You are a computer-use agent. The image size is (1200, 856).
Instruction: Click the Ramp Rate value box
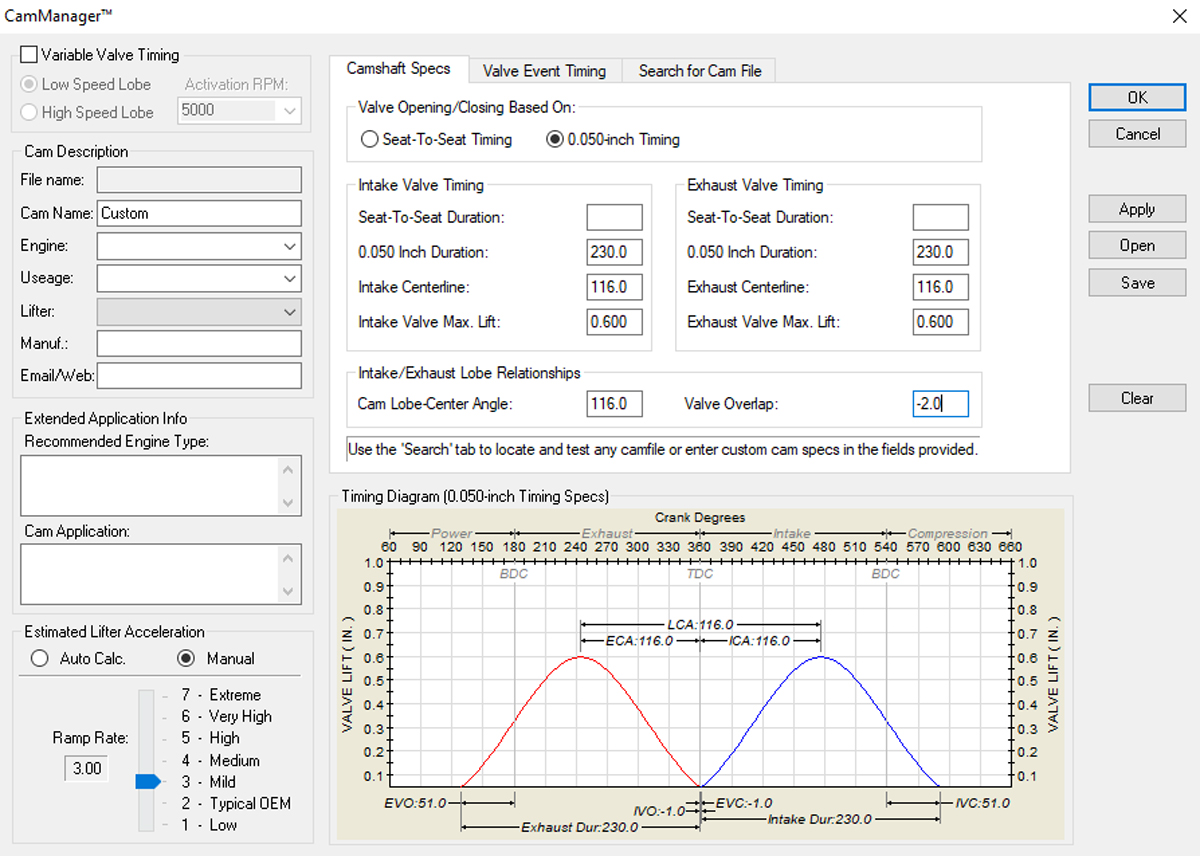point(87,769)
